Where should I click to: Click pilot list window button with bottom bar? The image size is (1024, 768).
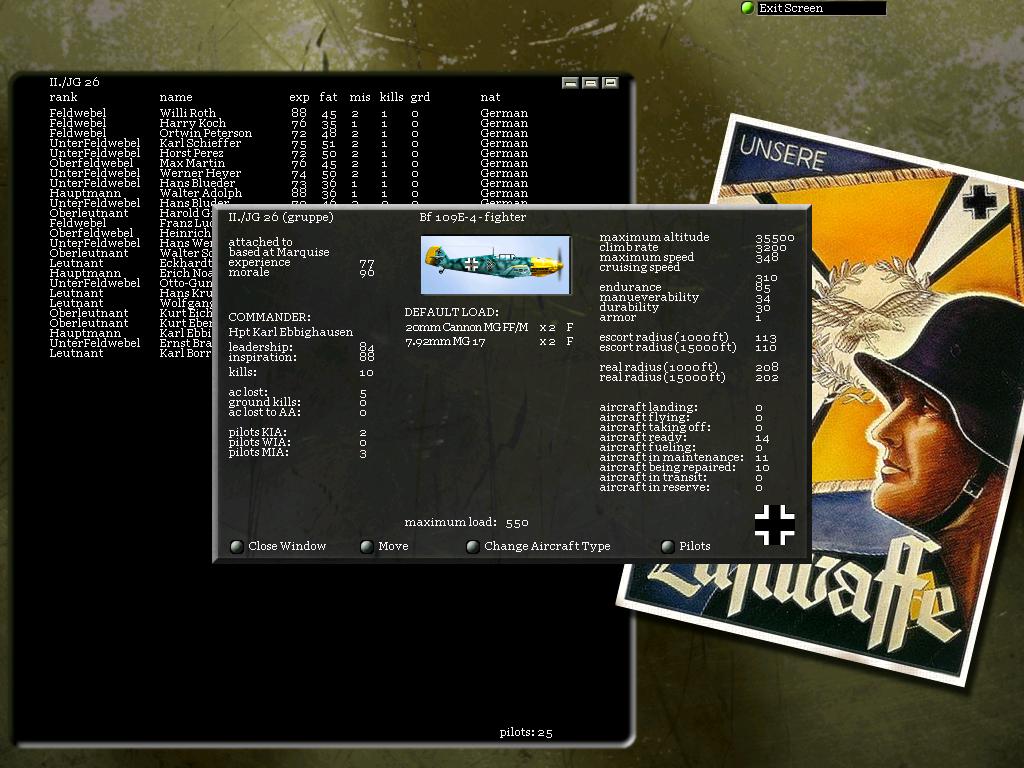coord(570,83)
